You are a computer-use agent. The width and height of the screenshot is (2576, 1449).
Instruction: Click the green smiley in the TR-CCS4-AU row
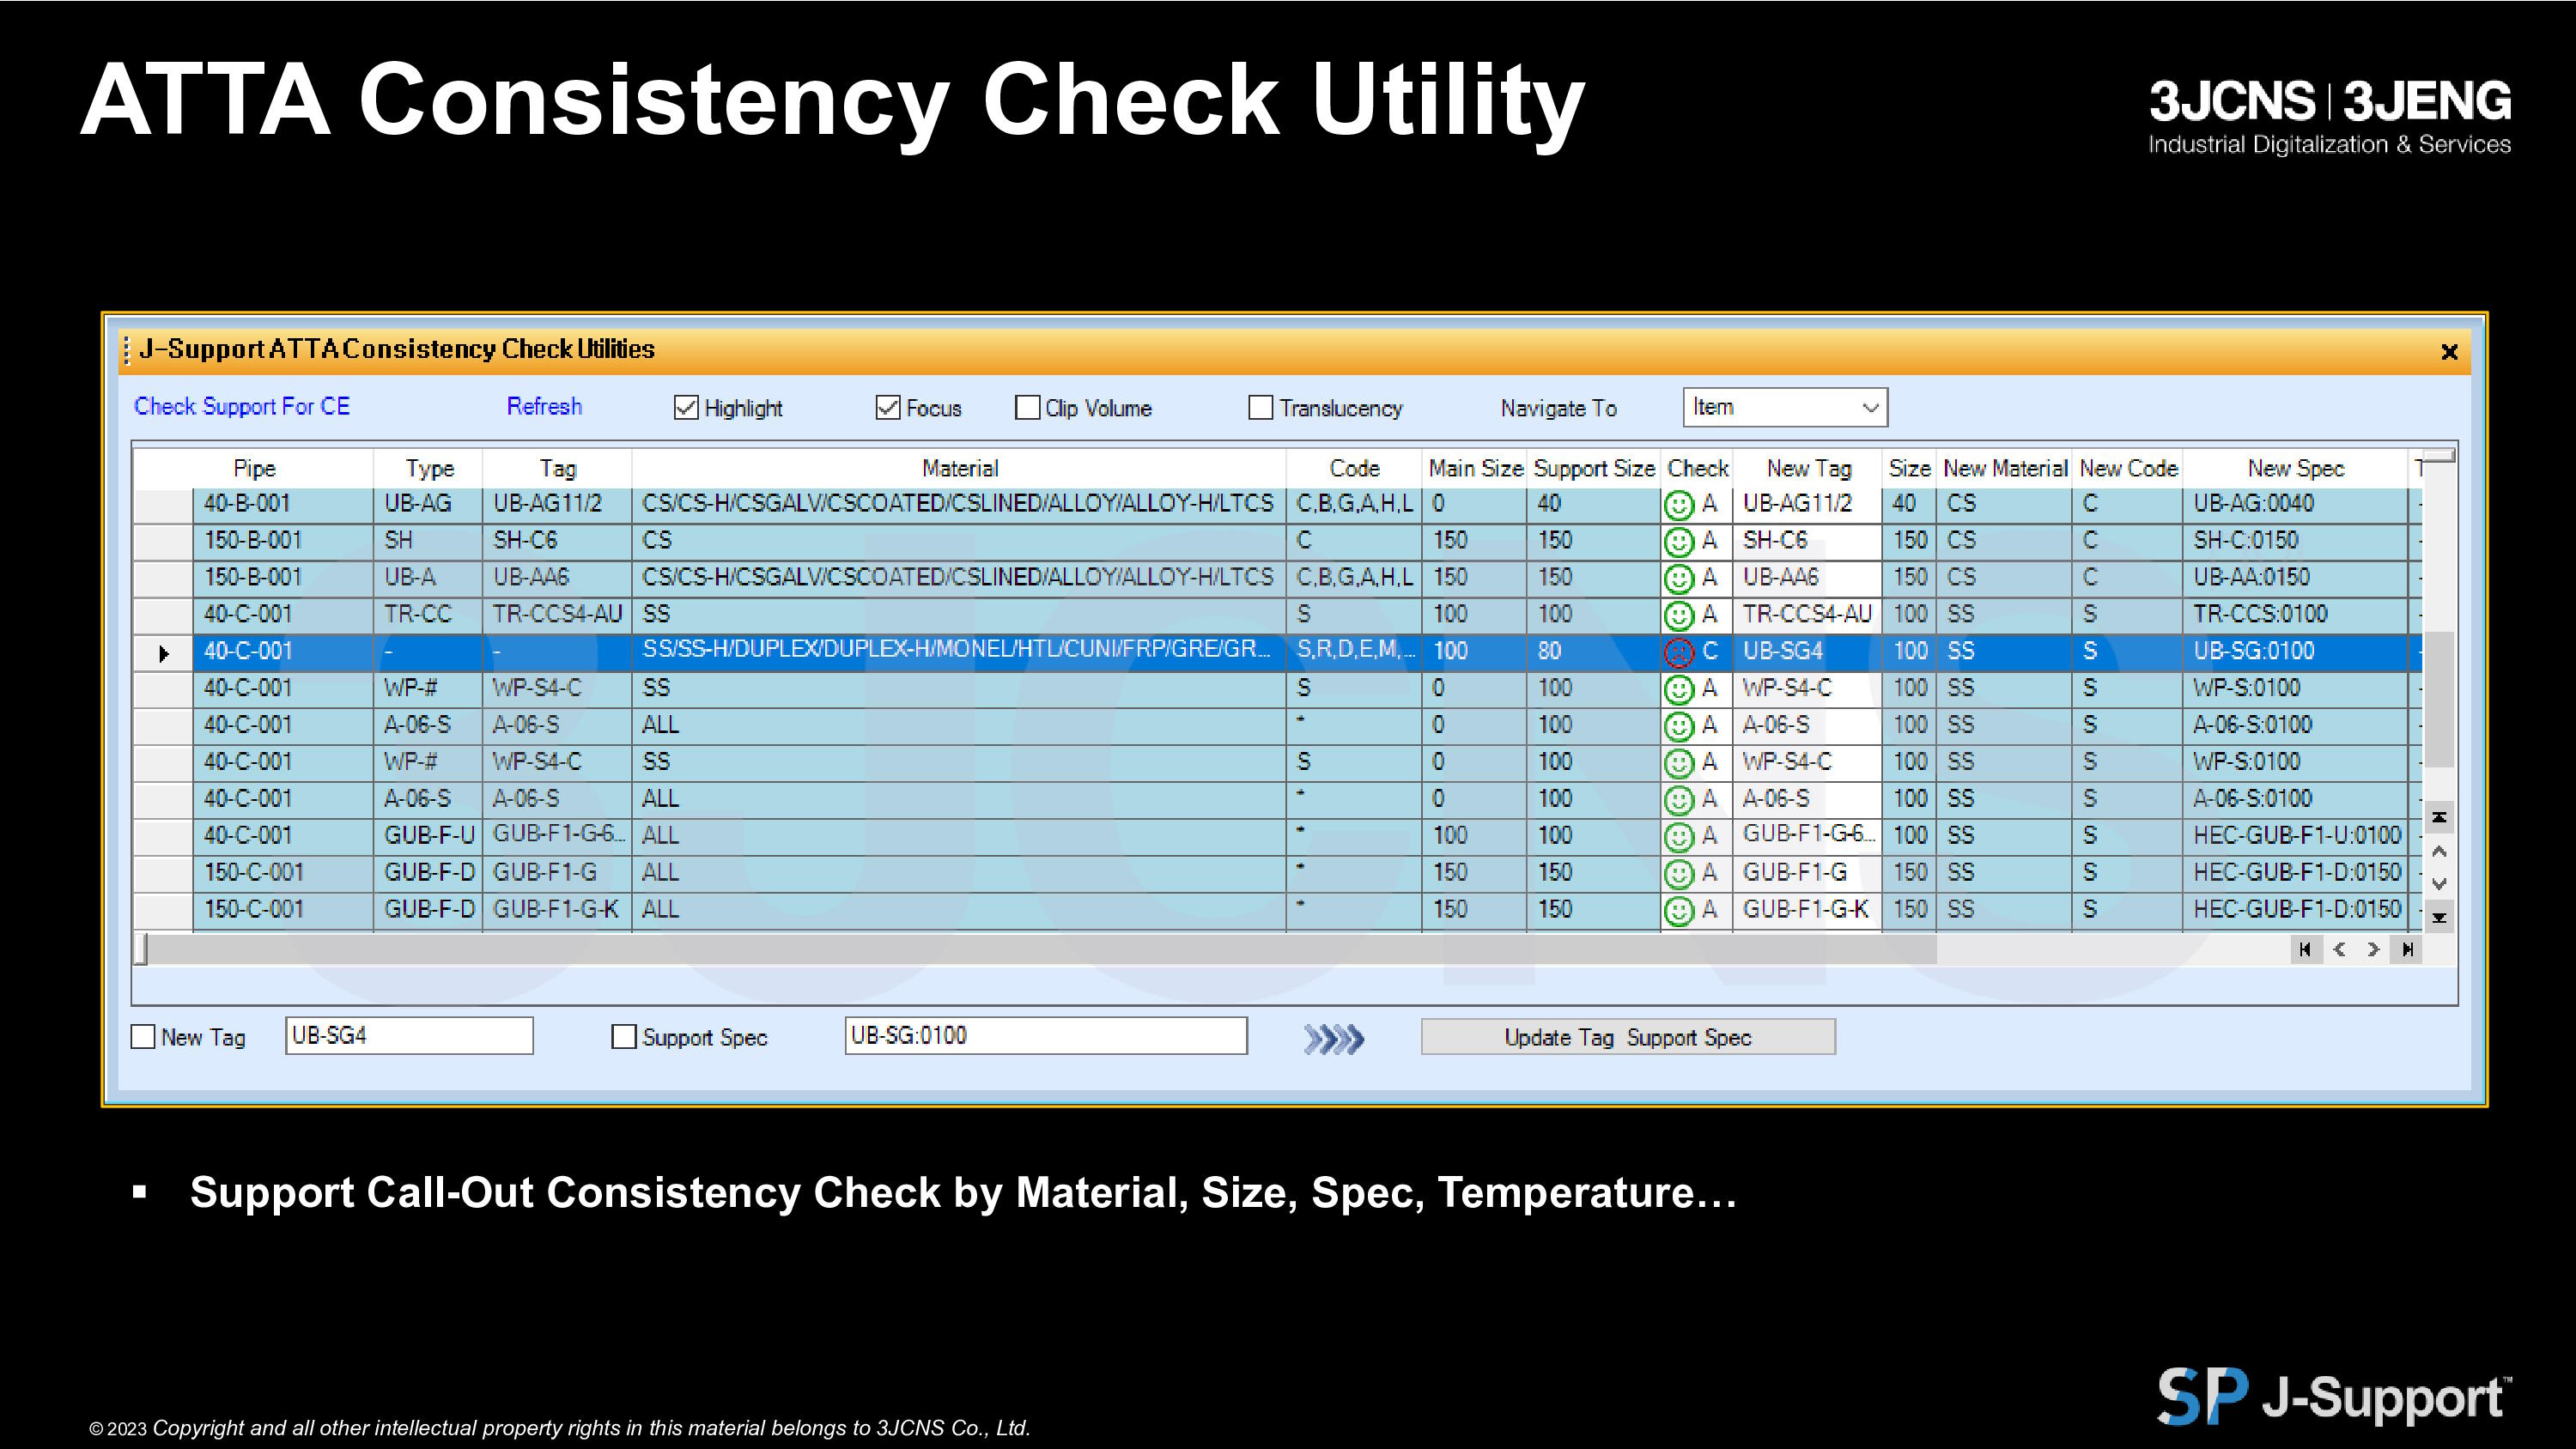(1678, 615)
